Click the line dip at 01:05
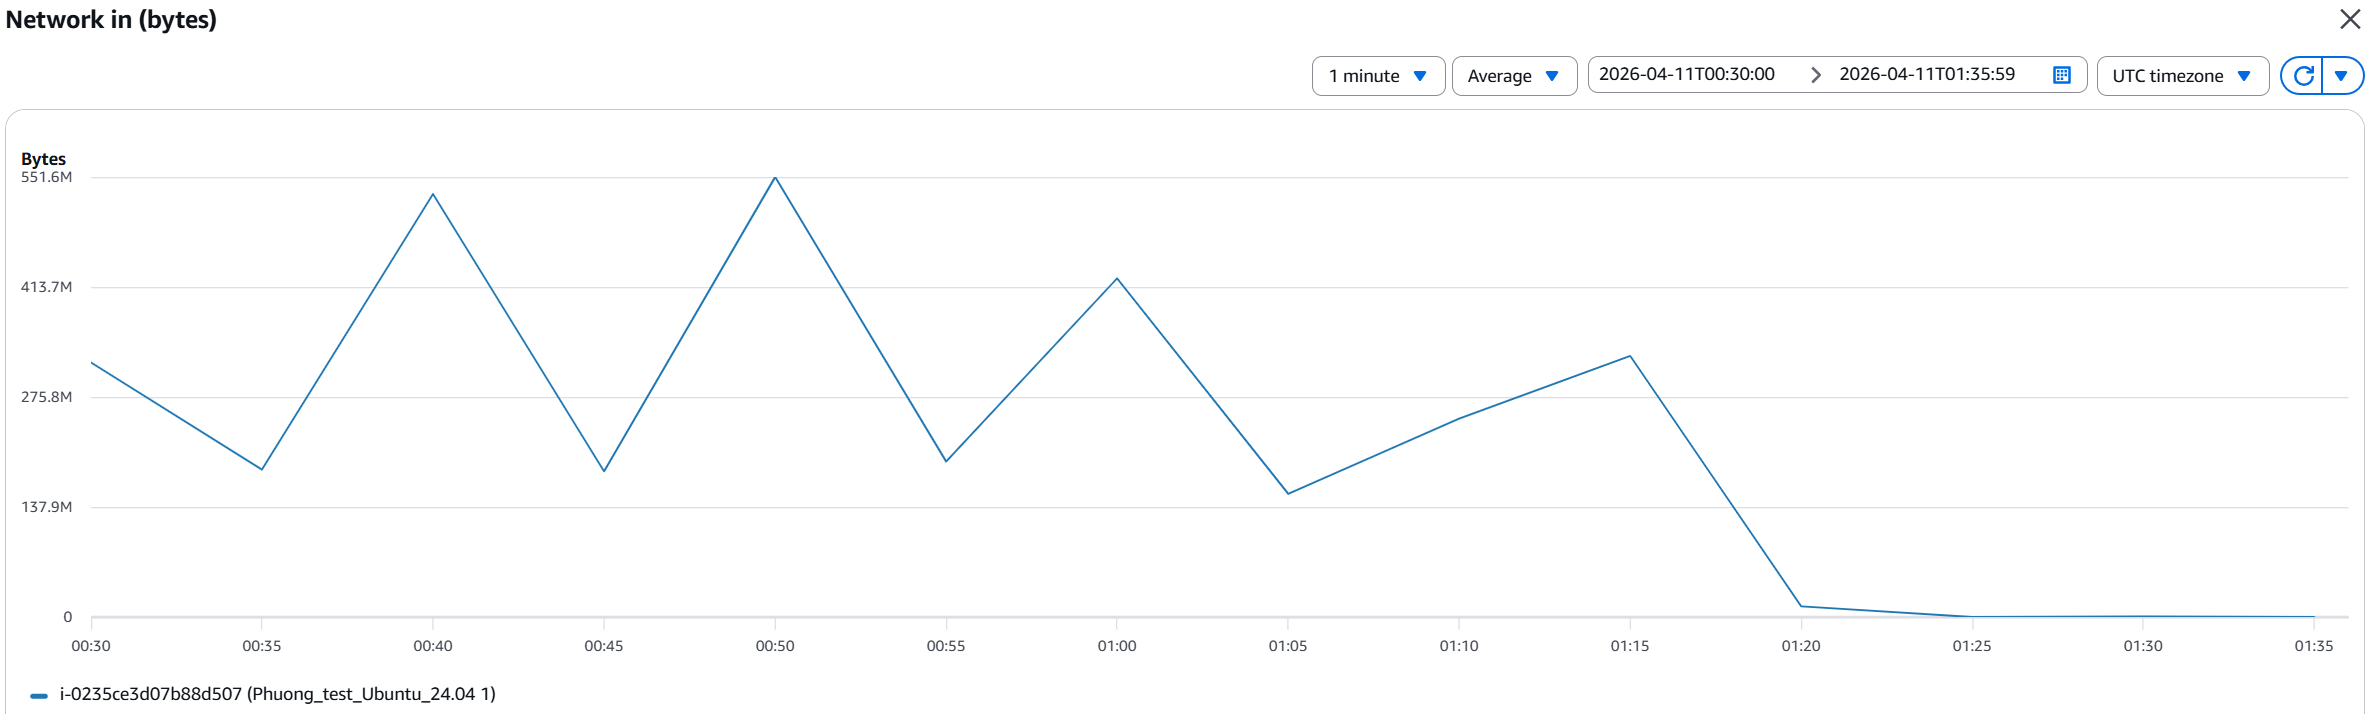The image size is (2374, 714). [x=1288, y=493]
